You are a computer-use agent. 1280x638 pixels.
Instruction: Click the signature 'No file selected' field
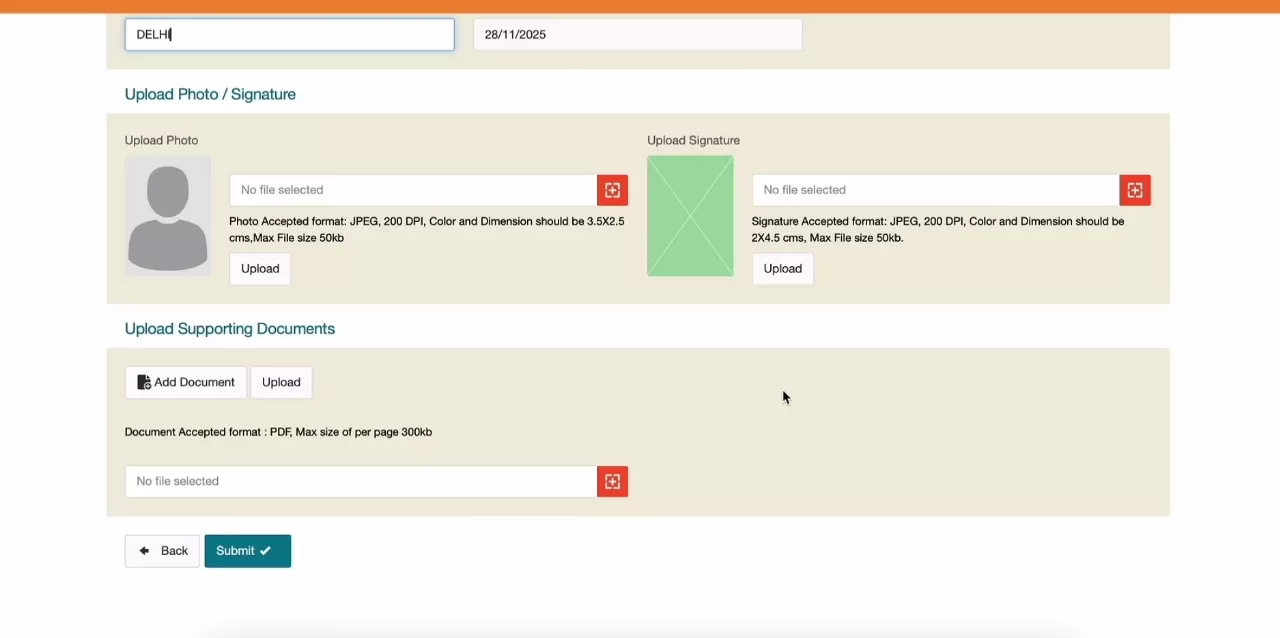click(935, 190)
